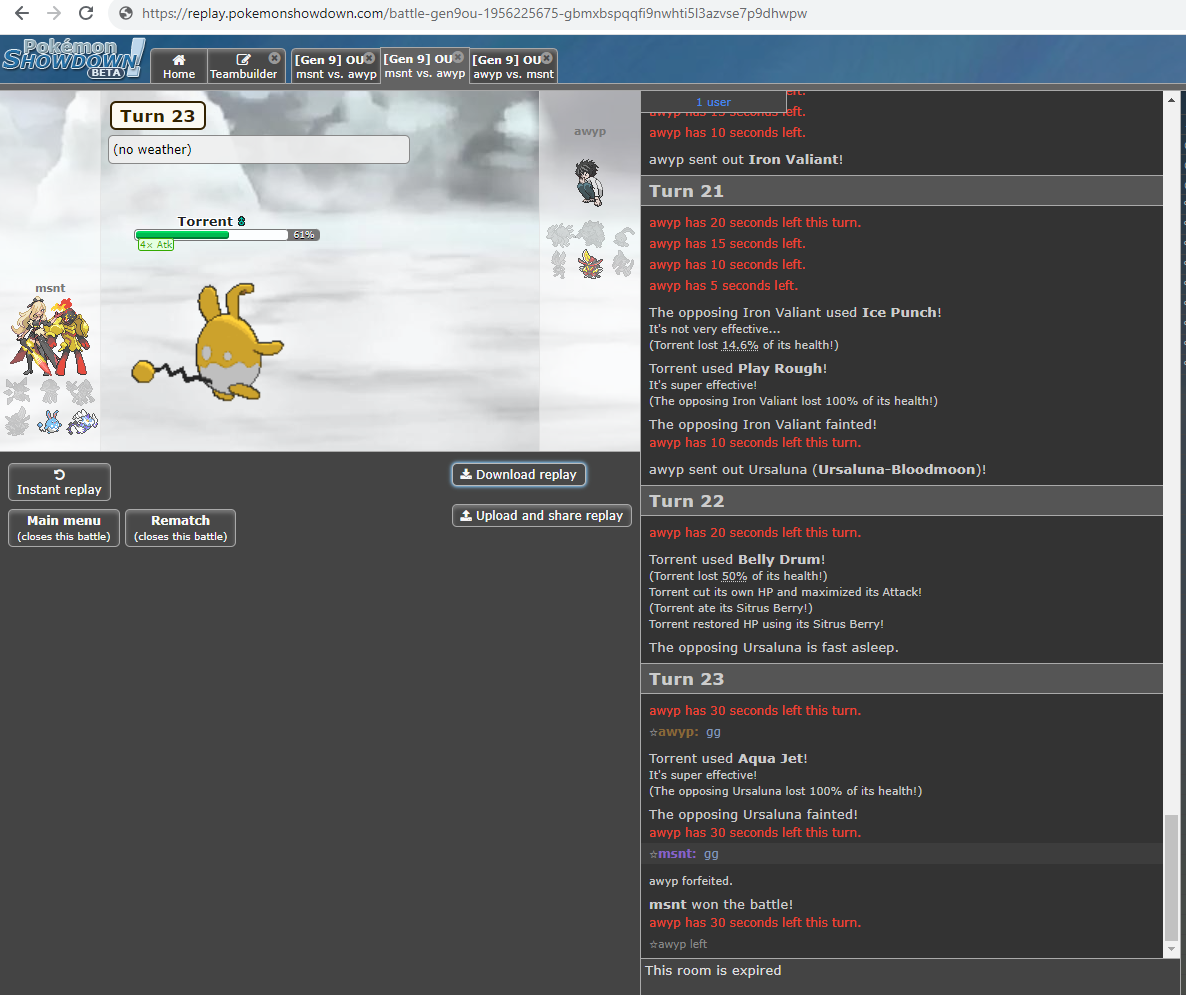Reload the page with refresh icon
This screenshot has height=995, width=1186.
[86, 13]
